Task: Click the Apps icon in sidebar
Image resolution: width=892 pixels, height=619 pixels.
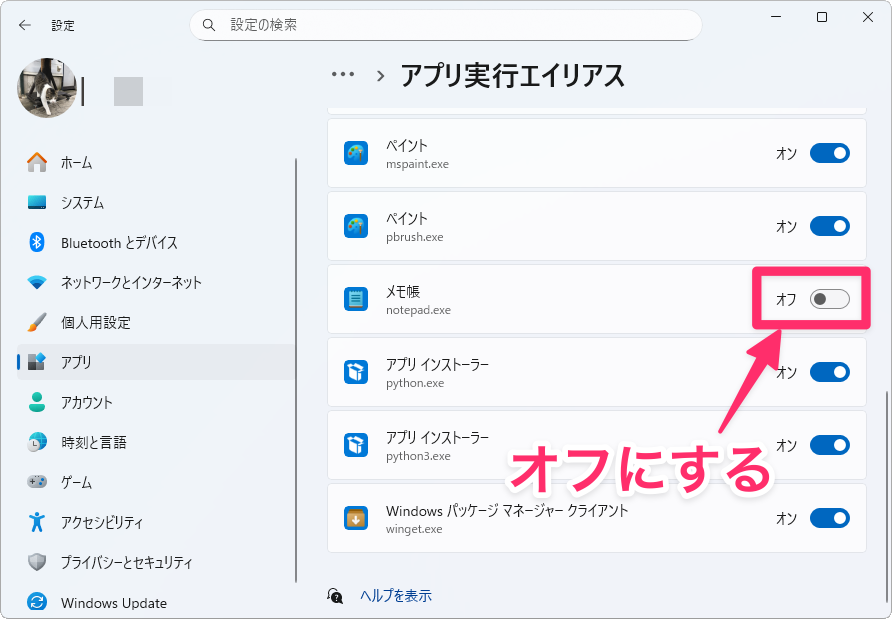Action: tap(37, 362)
